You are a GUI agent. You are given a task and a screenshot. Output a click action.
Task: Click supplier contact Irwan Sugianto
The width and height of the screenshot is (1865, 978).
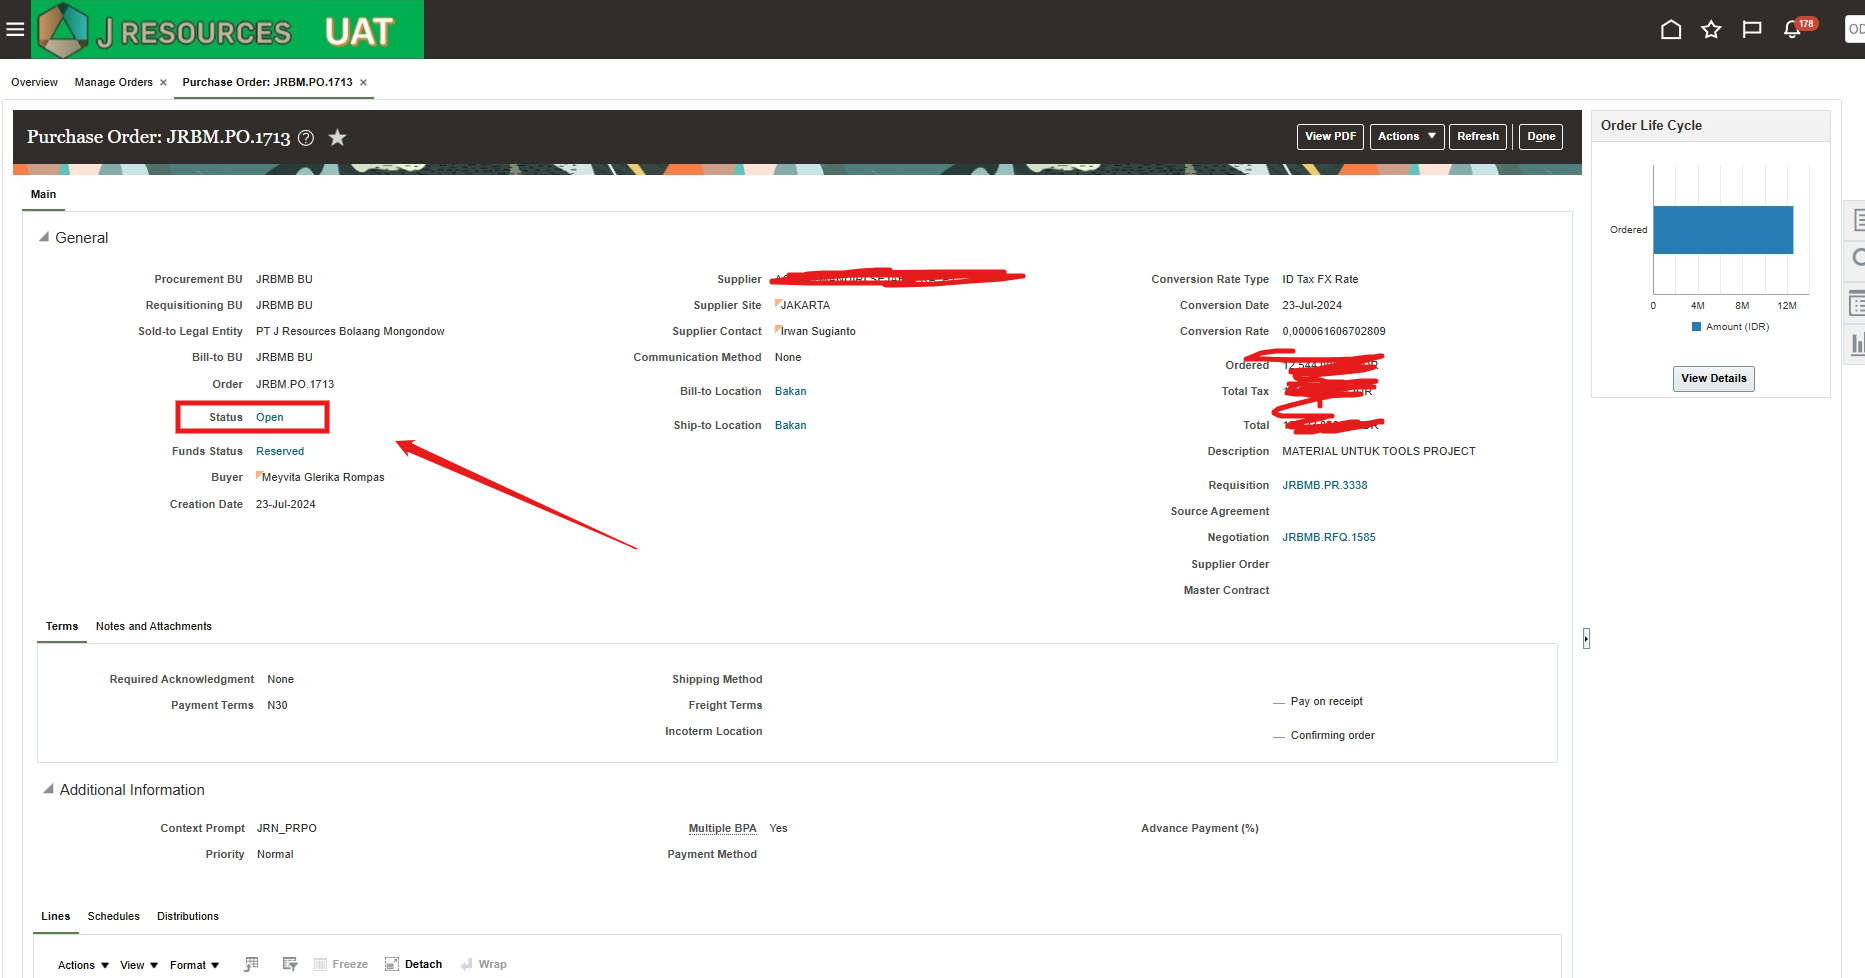coord(818,331)
